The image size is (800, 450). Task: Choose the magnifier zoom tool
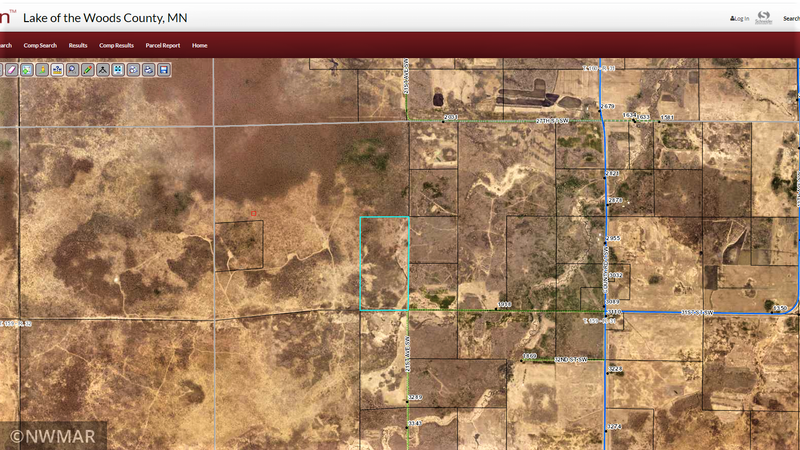click(x=72, y=70)
